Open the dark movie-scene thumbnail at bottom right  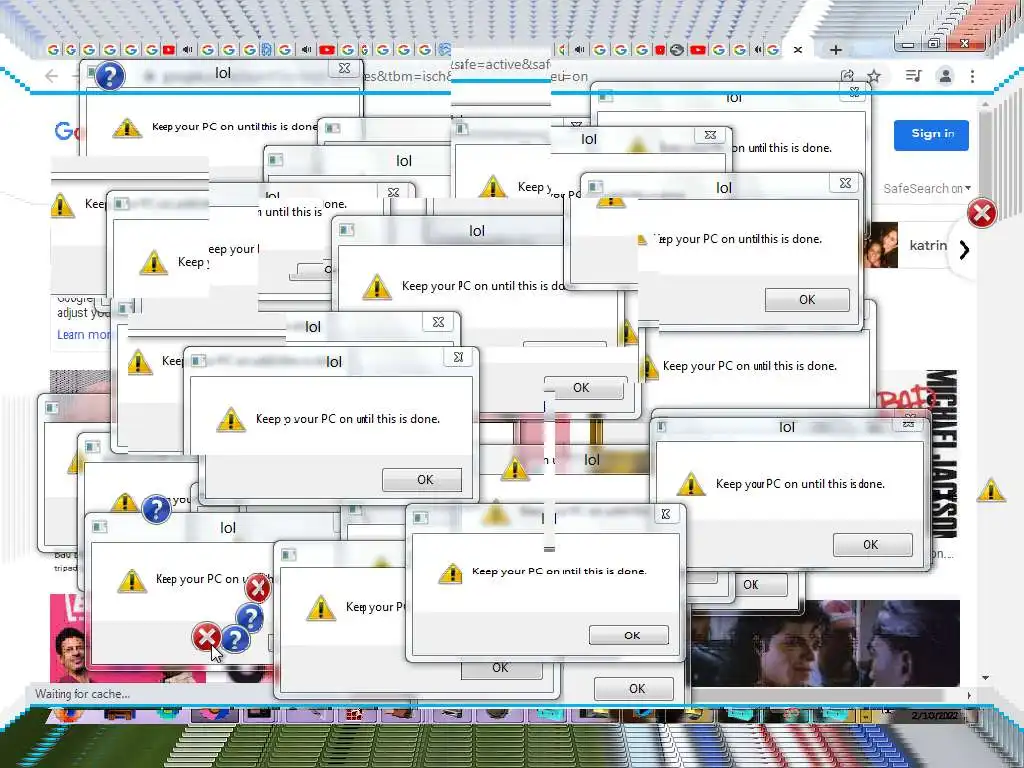point(825,643)
